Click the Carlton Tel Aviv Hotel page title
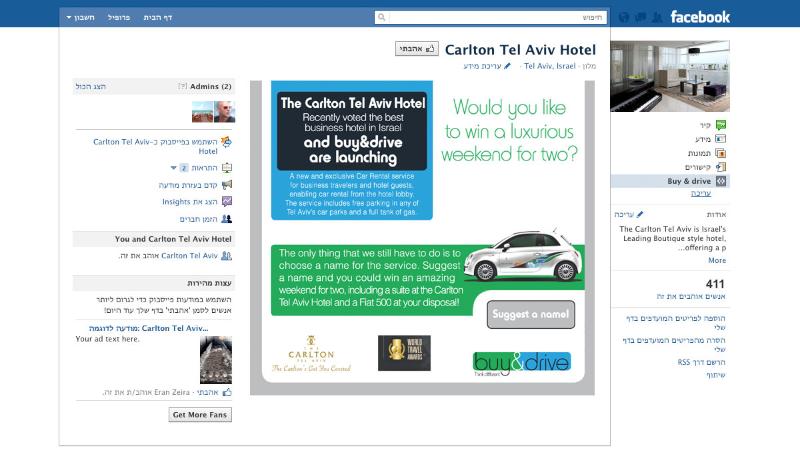 pyautogui.click(x=520, y=49)
